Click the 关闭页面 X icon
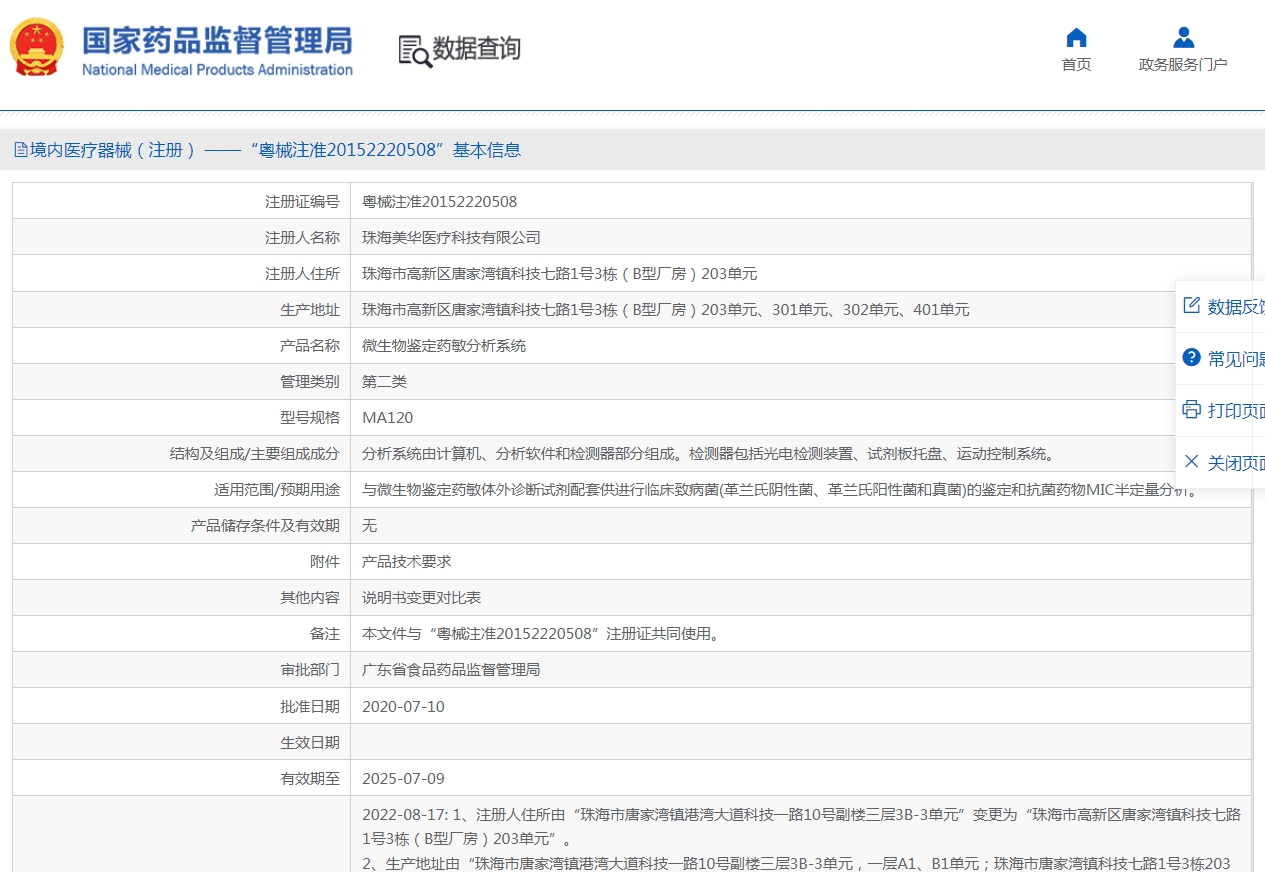The image size is (1265, 872). coord(1191,462)
